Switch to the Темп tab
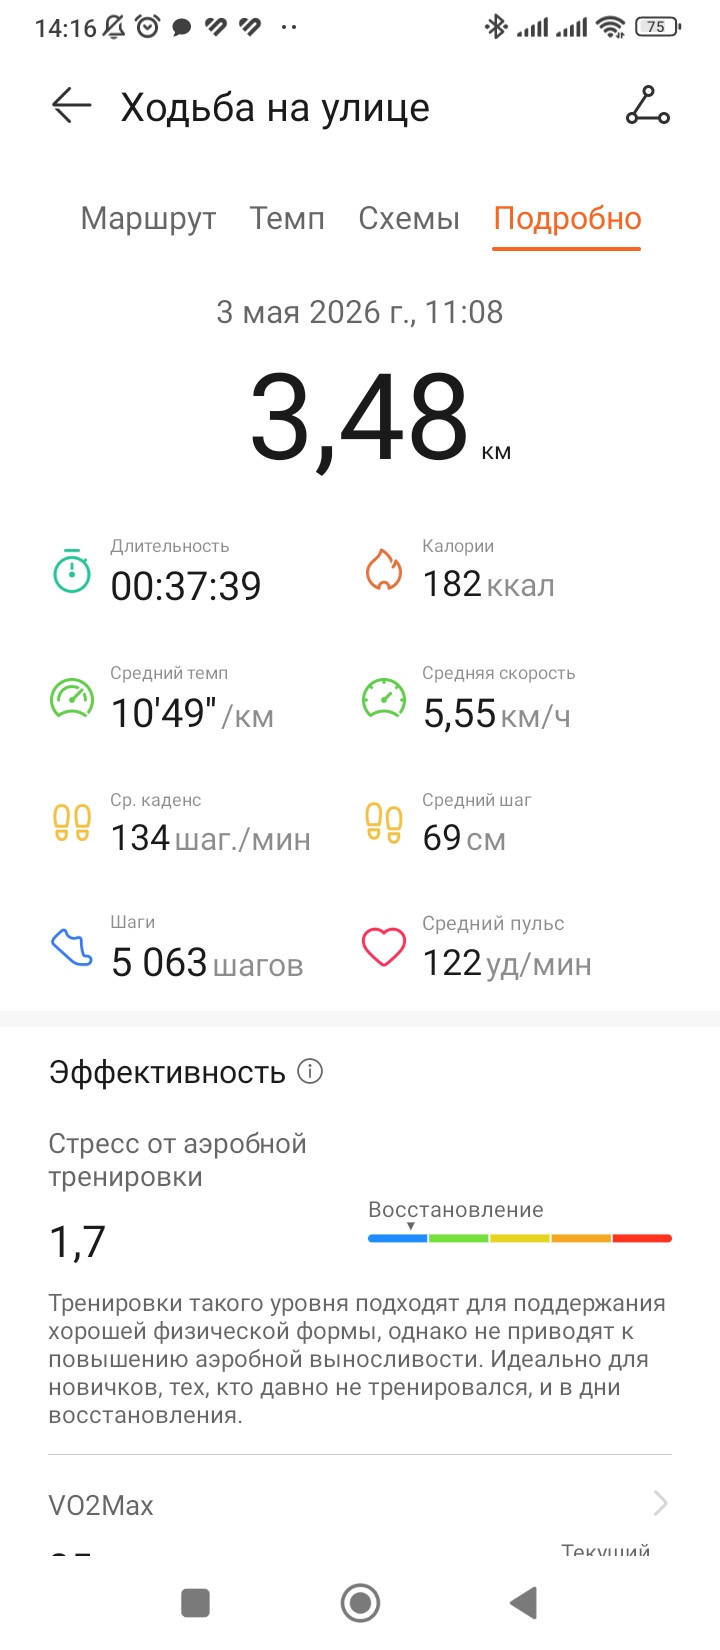The height and width of the screenshot is (1650, 720). point(287,218)
